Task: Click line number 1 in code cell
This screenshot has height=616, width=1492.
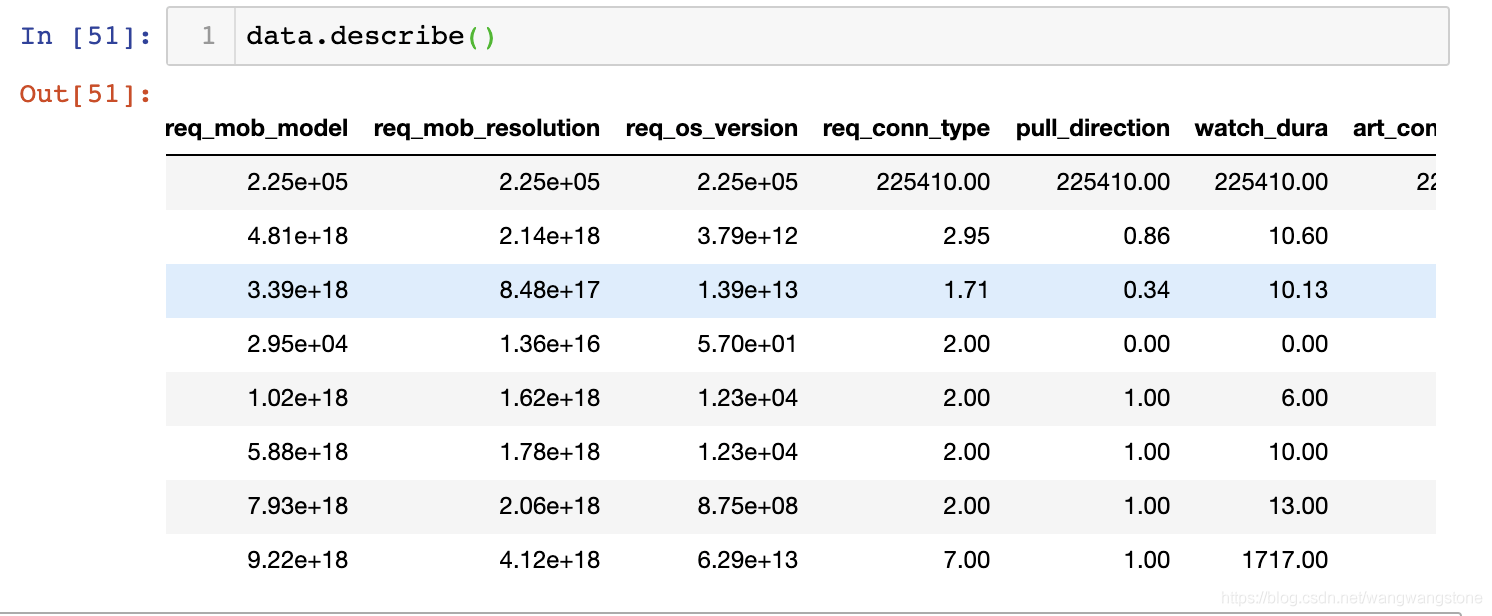Action: pyautogui.click(x=207, y=37)
